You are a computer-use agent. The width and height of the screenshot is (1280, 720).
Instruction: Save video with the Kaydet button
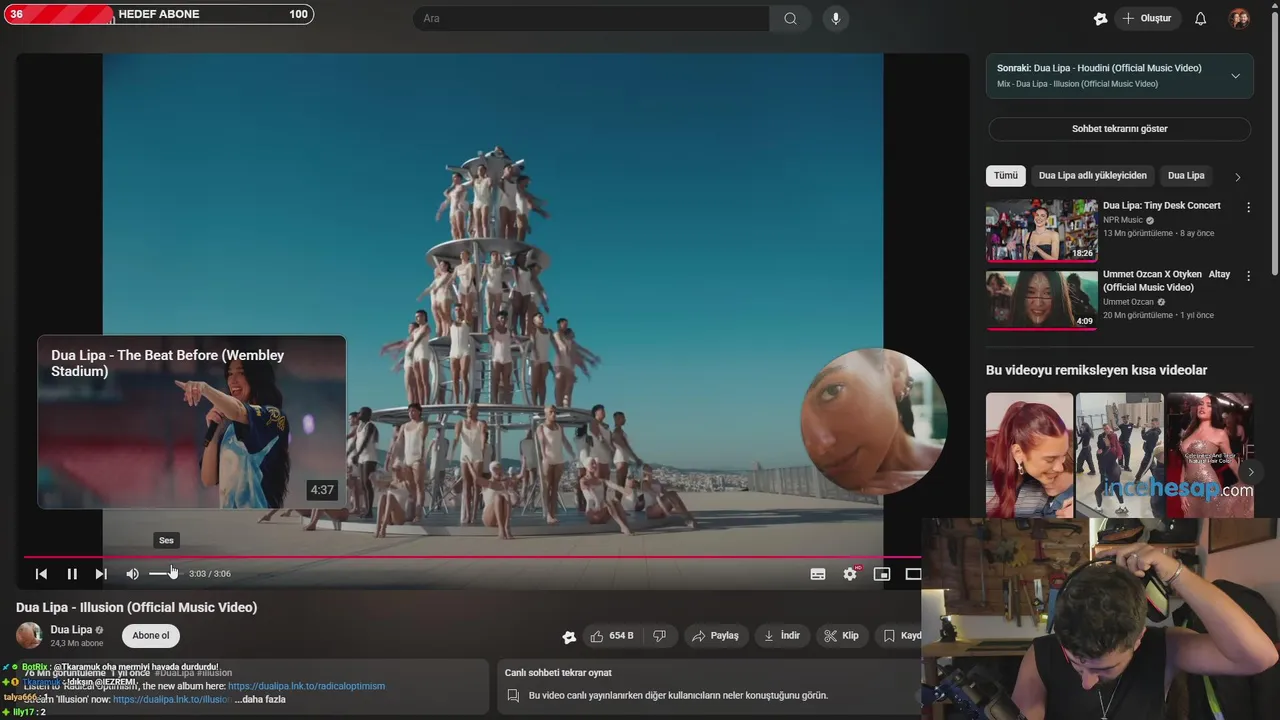pos(901,636)
